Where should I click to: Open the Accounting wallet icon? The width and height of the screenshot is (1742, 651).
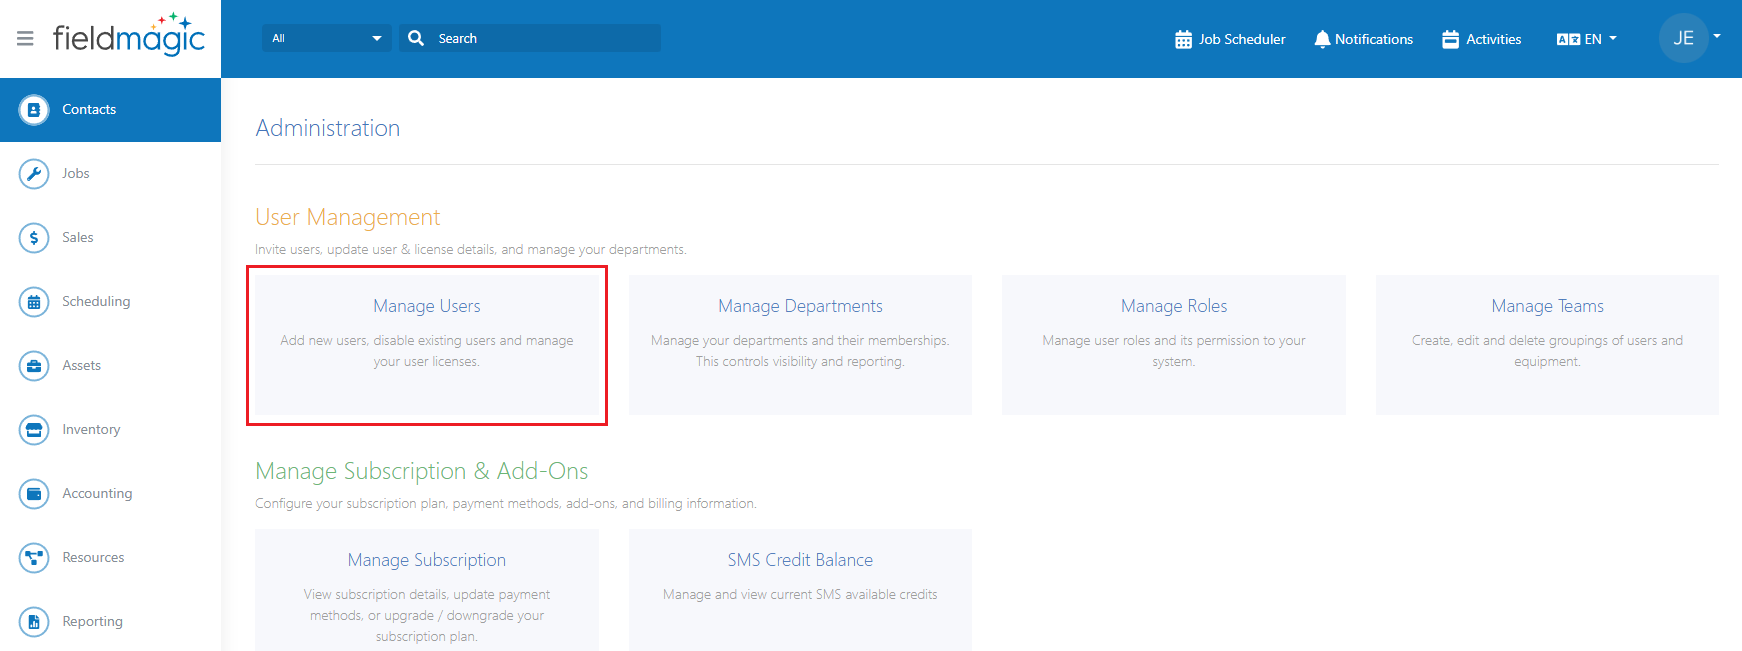point(34,494)
